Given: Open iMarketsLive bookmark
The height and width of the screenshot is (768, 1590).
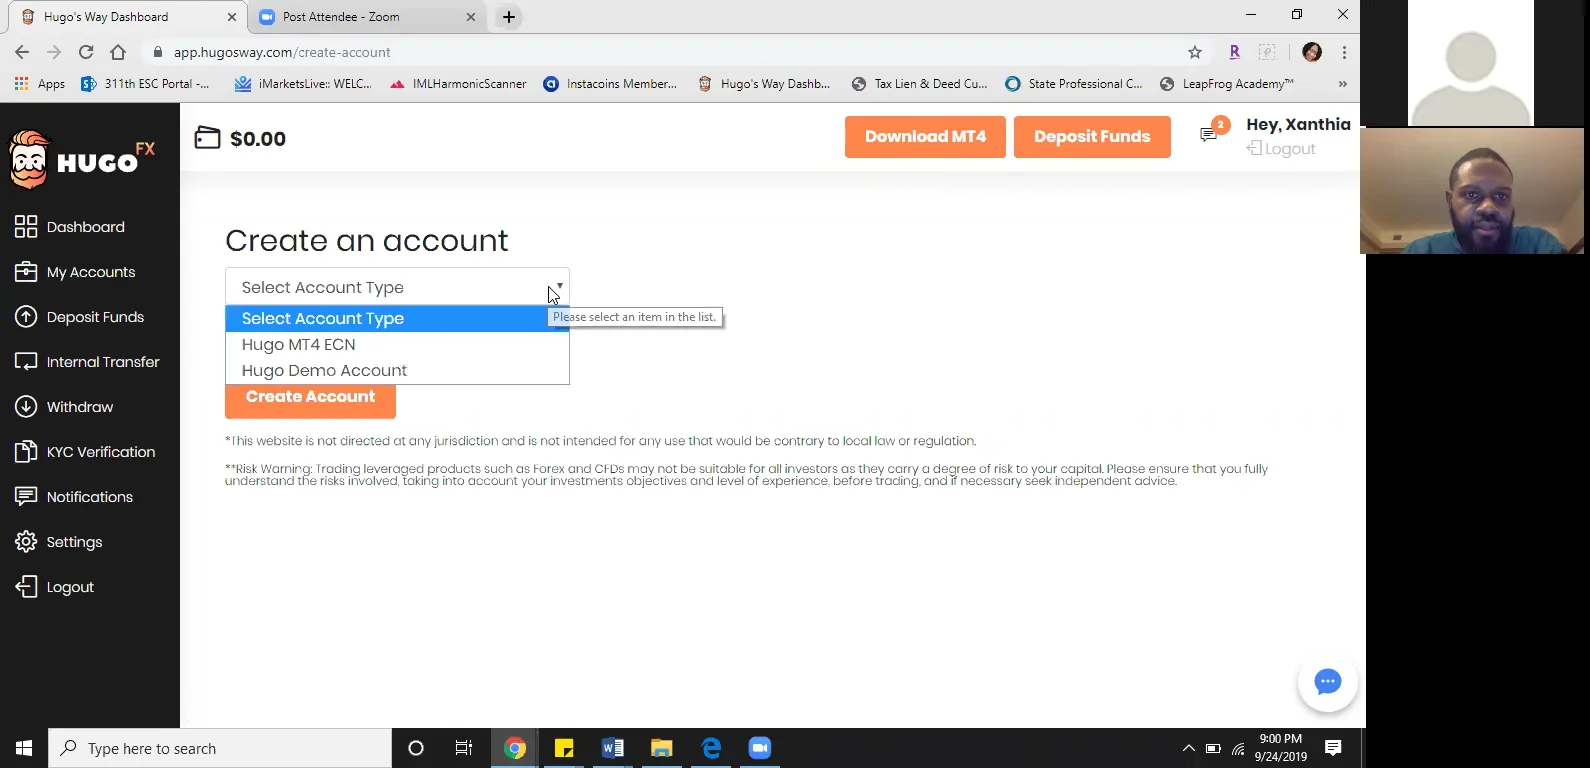Looking at the screenshot, I should point(303,84).
